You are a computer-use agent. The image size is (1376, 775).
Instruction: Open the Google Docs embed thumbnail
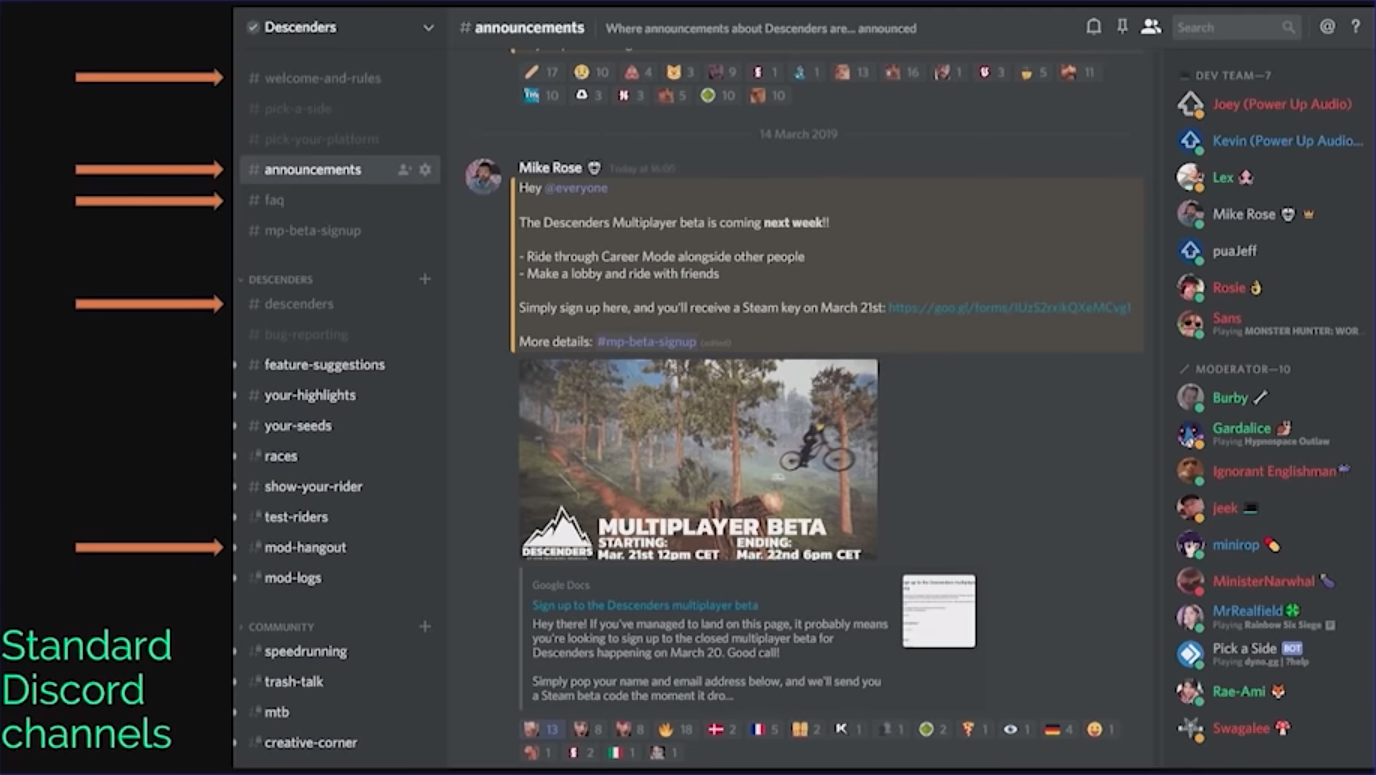coord(938,611)
